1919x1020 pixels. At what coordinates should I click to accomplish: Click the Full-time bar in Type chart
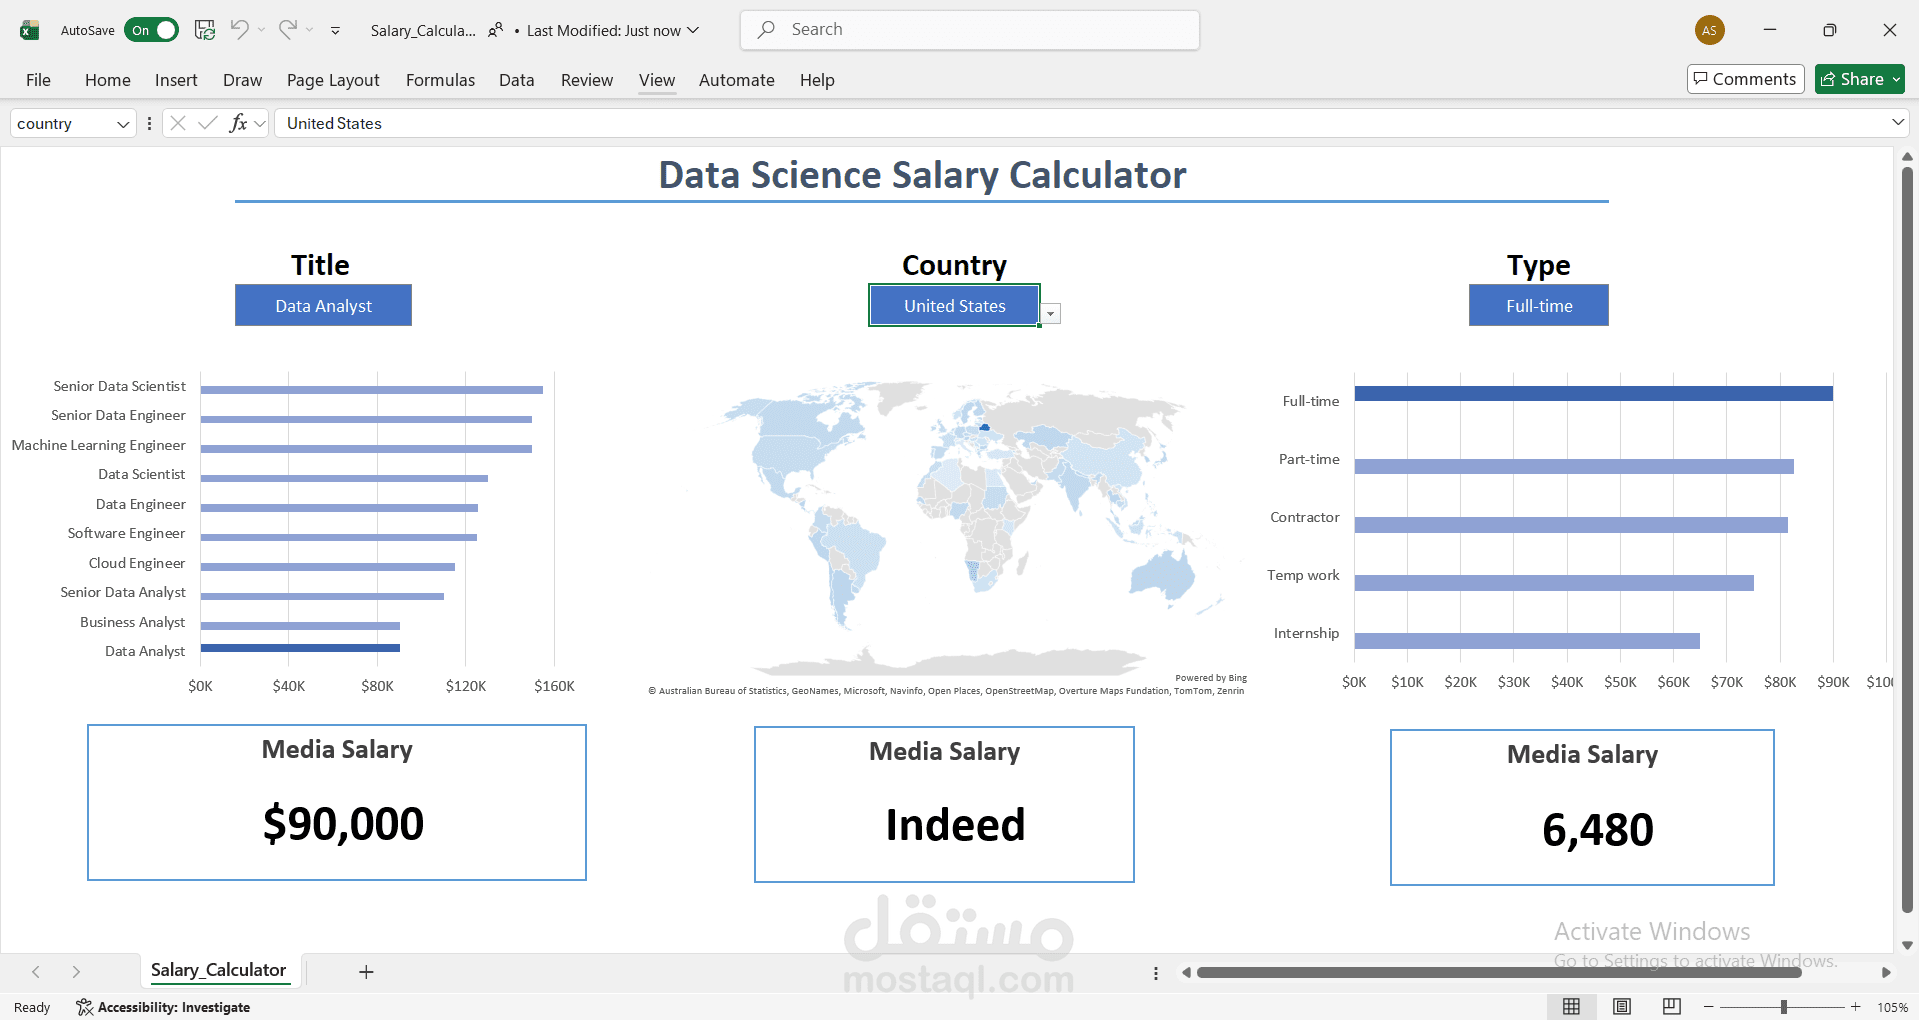coord(1594,394)
